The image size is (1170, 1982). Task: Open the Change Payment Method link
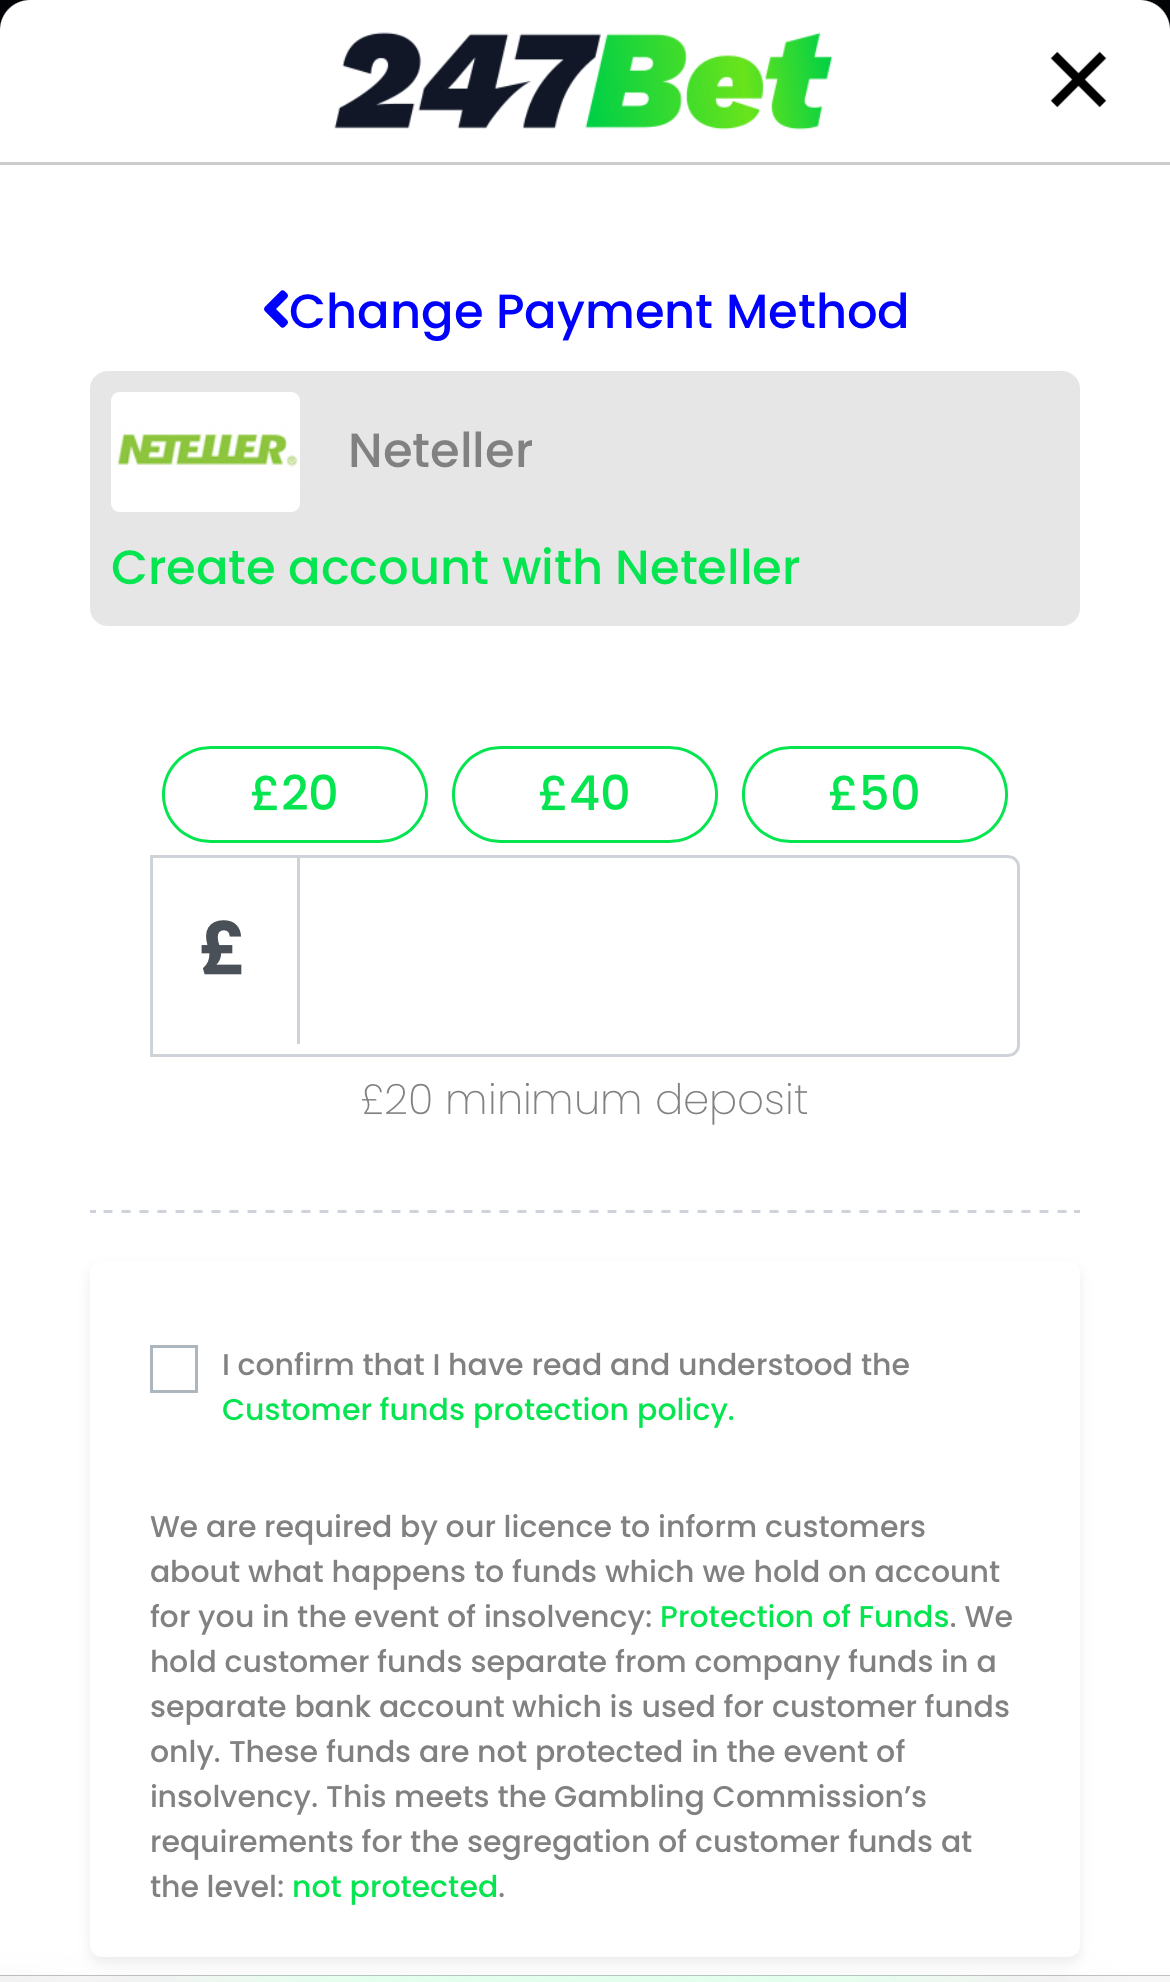coord(599,311)
